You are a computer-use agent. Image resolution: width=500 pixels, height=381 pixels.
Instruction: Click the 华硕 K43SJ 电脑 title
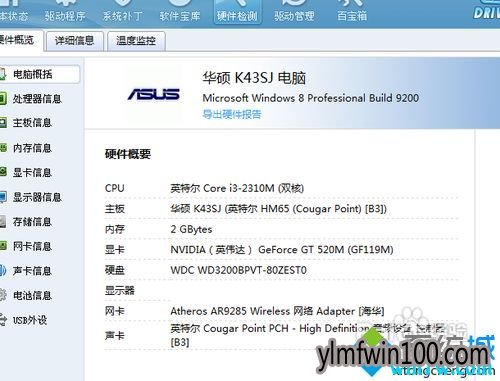[254, 78]
